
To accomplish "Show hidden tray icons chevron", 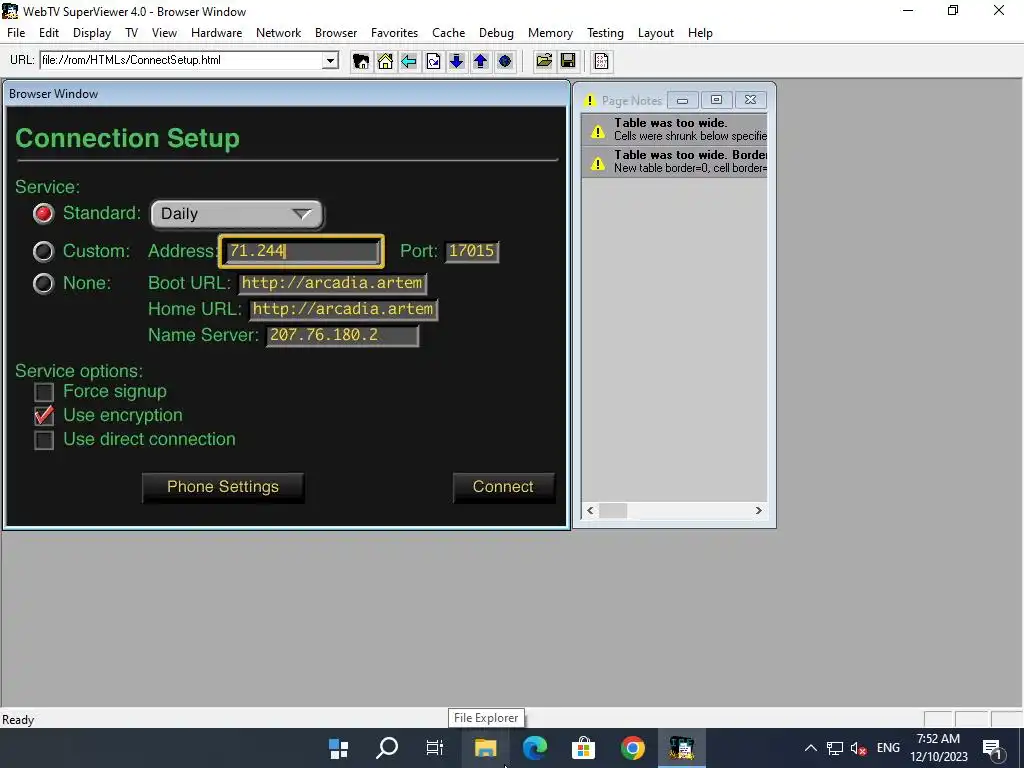I will [x=810, y=748].
